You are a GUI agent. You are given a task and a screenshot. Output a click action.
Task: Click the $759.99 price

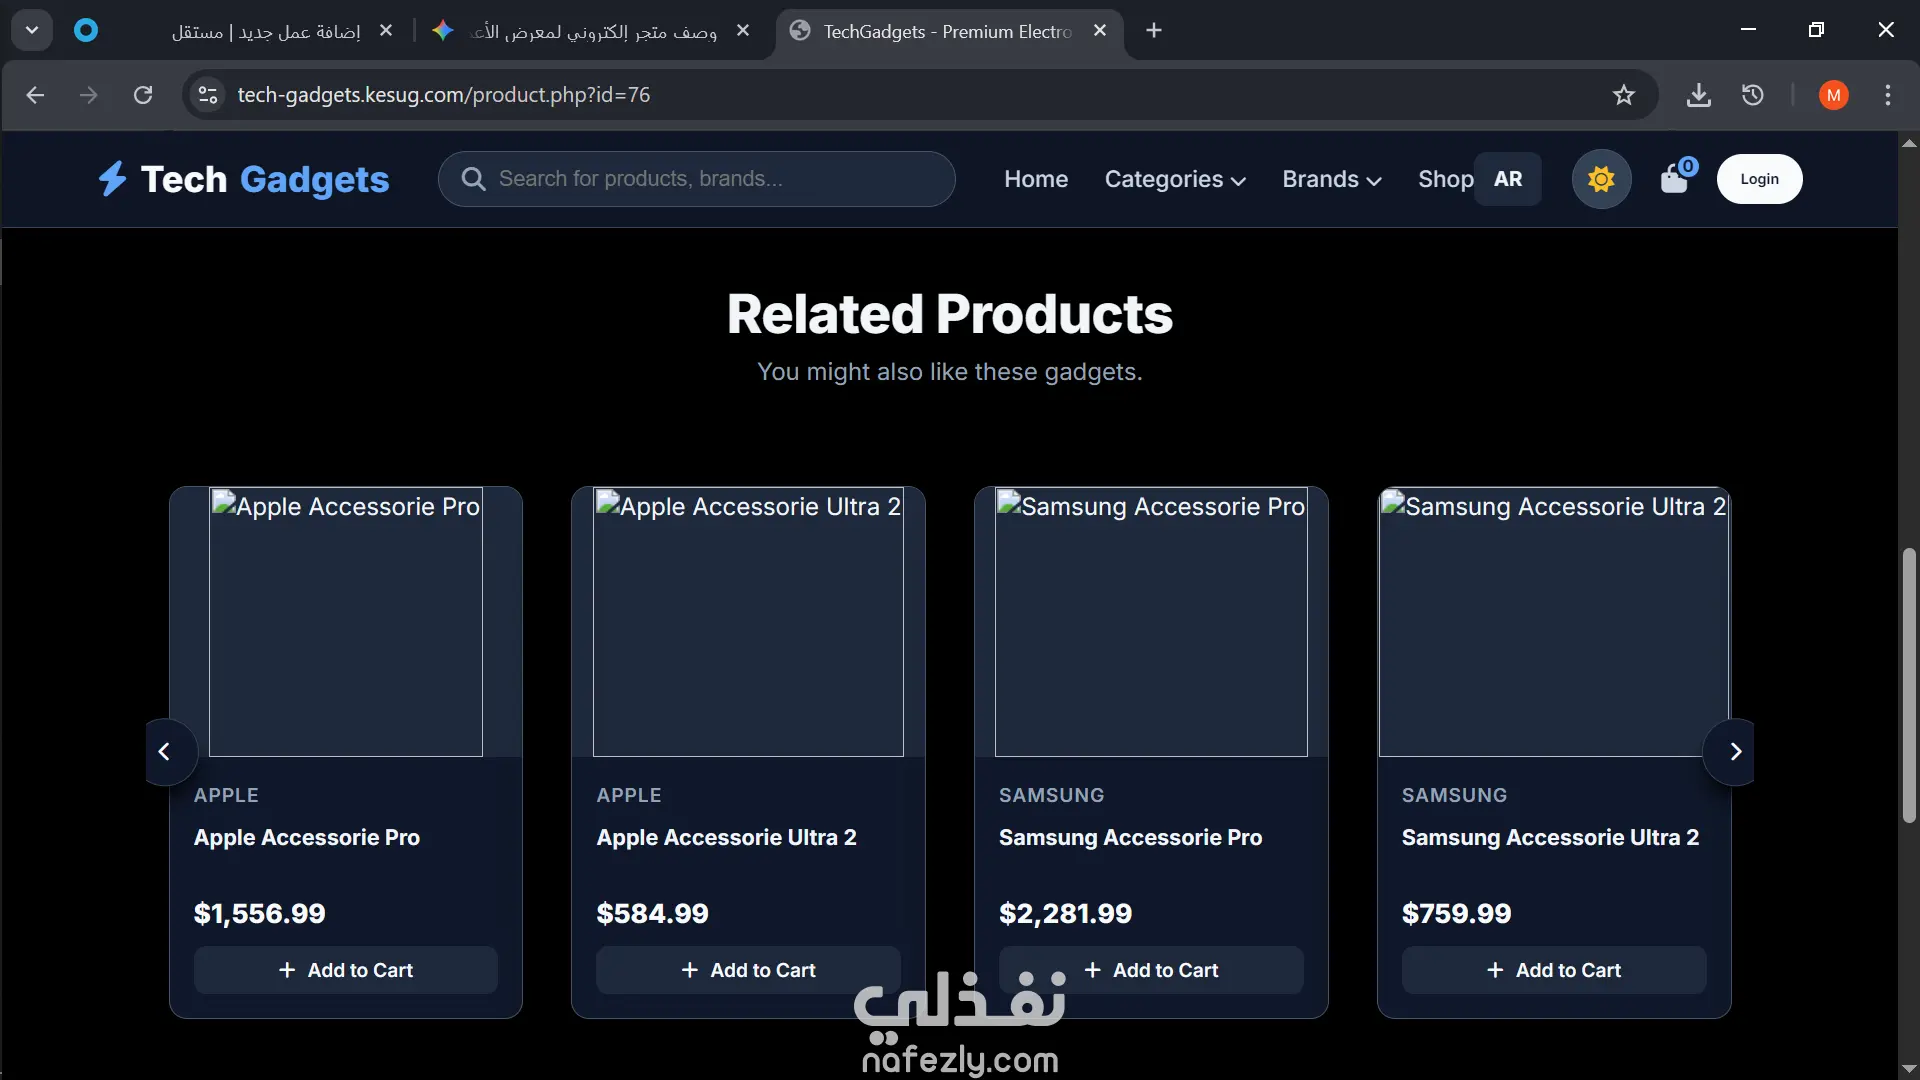[1456, 913]
